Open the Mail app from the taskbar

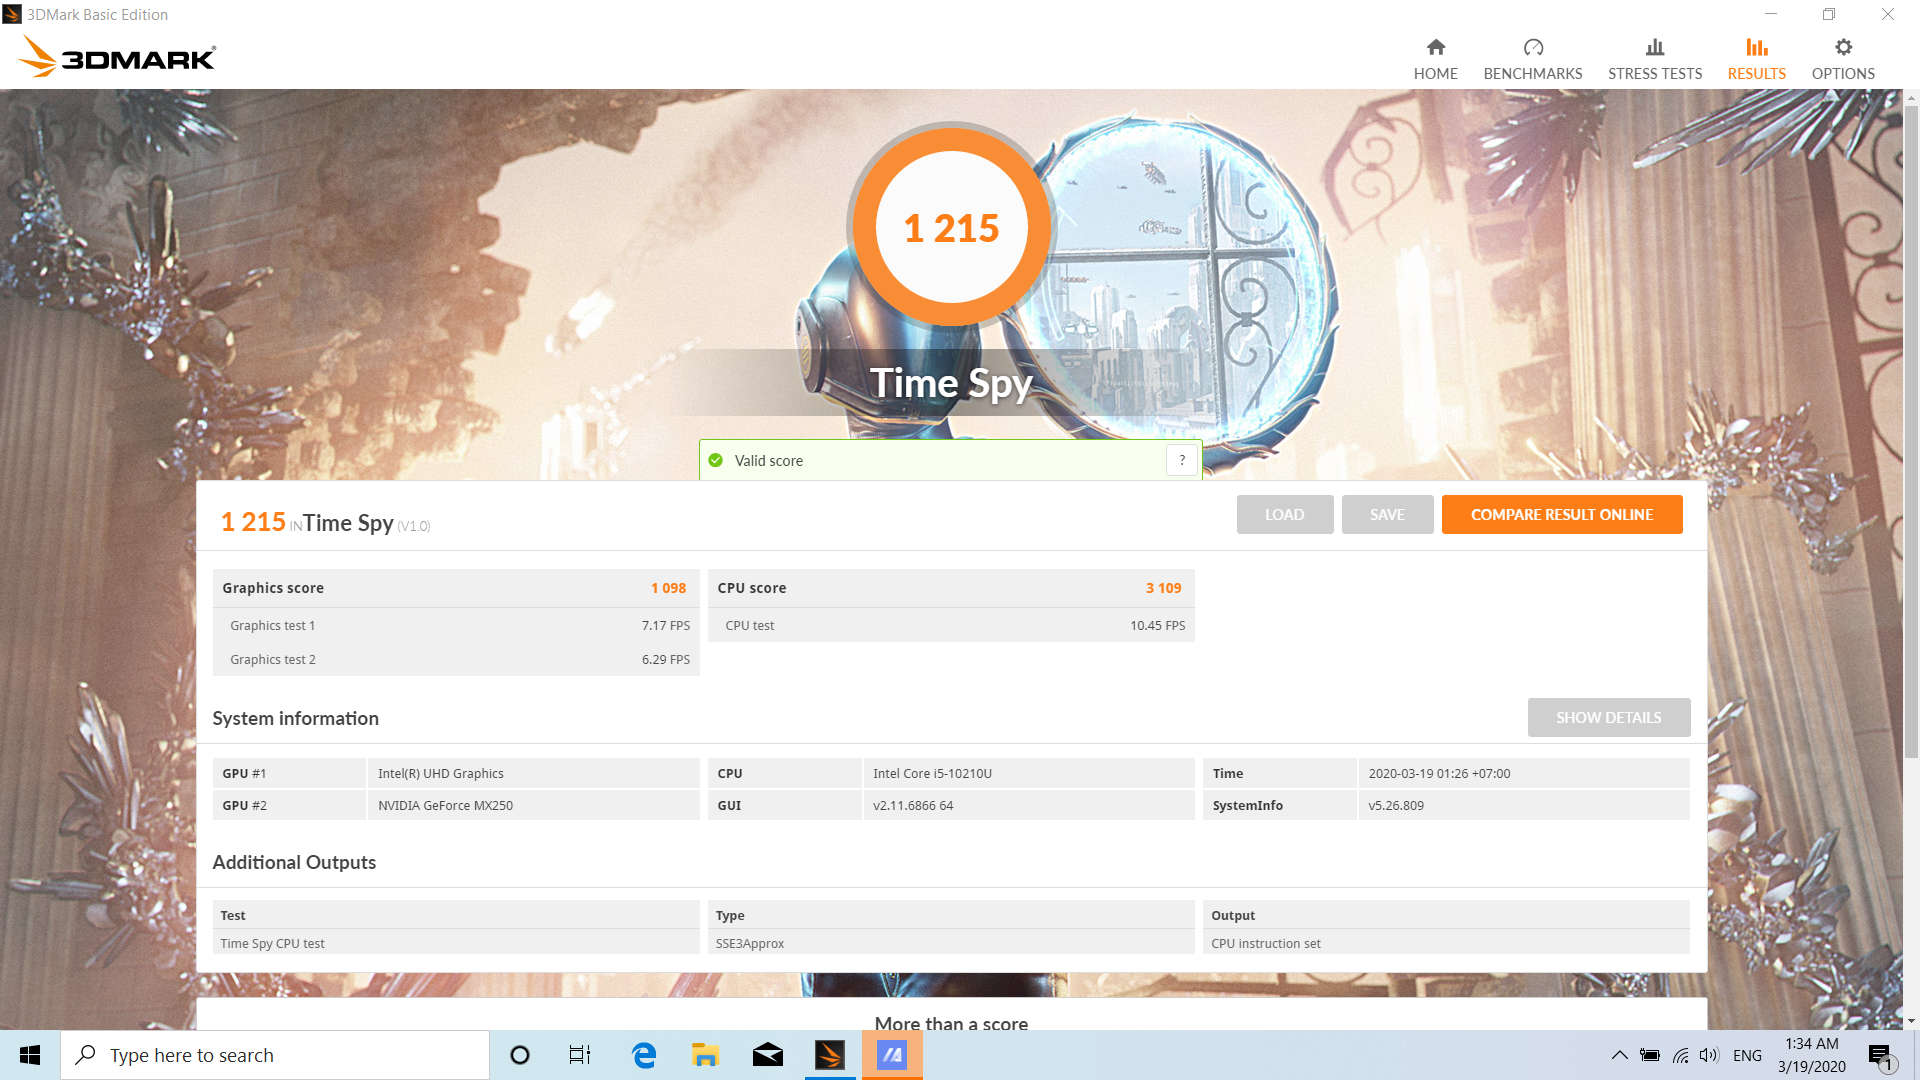point(768,1055)
